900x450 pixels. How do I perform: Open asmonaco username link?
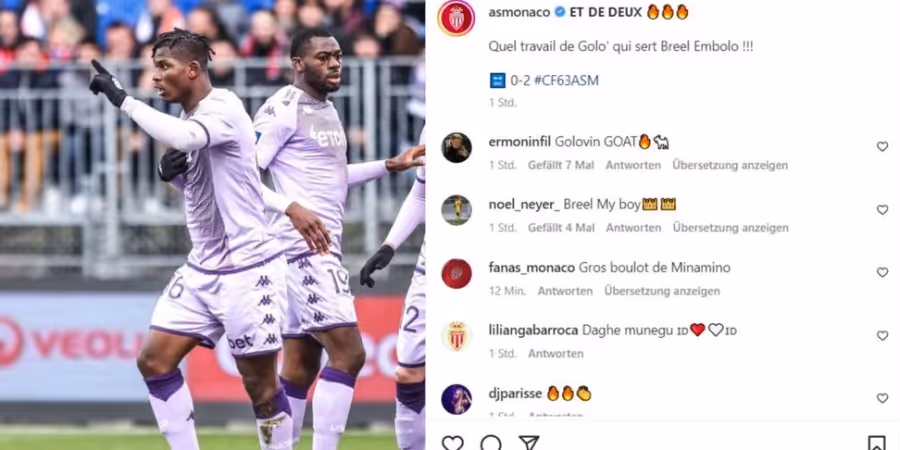coord(519,12)
